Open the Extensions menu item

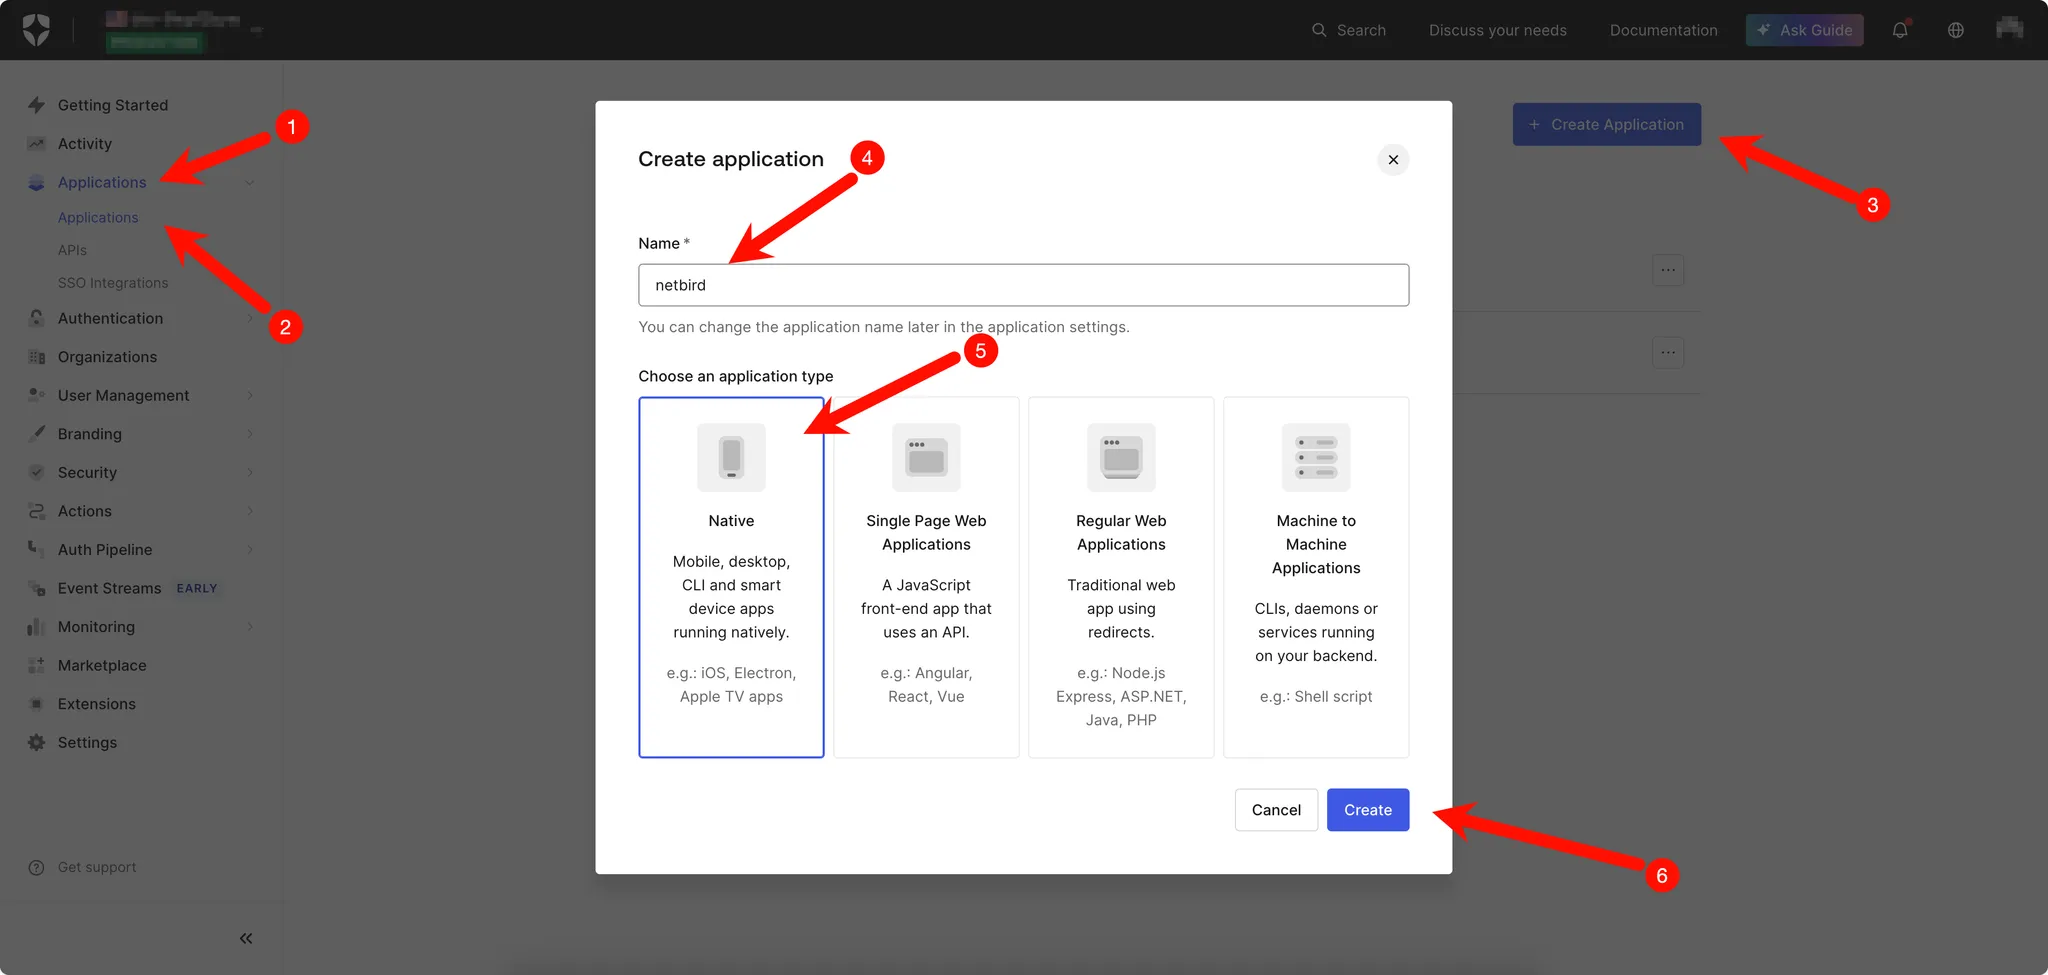tap(97, 704)
